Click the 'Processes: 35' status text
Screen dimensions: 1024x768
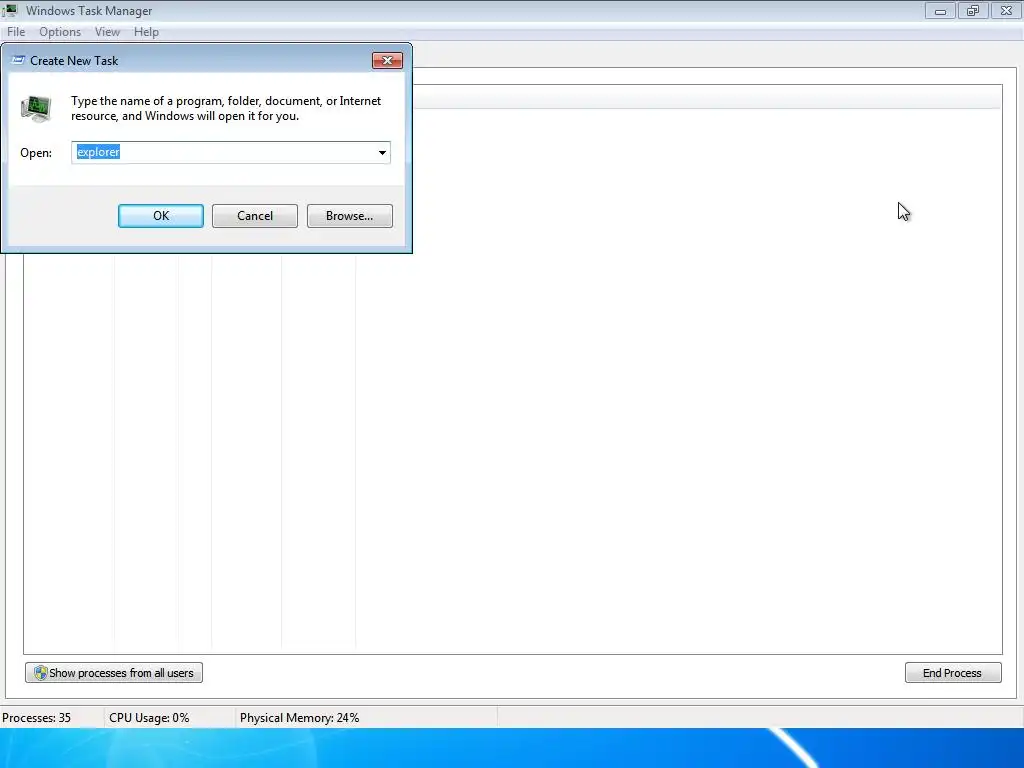point(37,718)
